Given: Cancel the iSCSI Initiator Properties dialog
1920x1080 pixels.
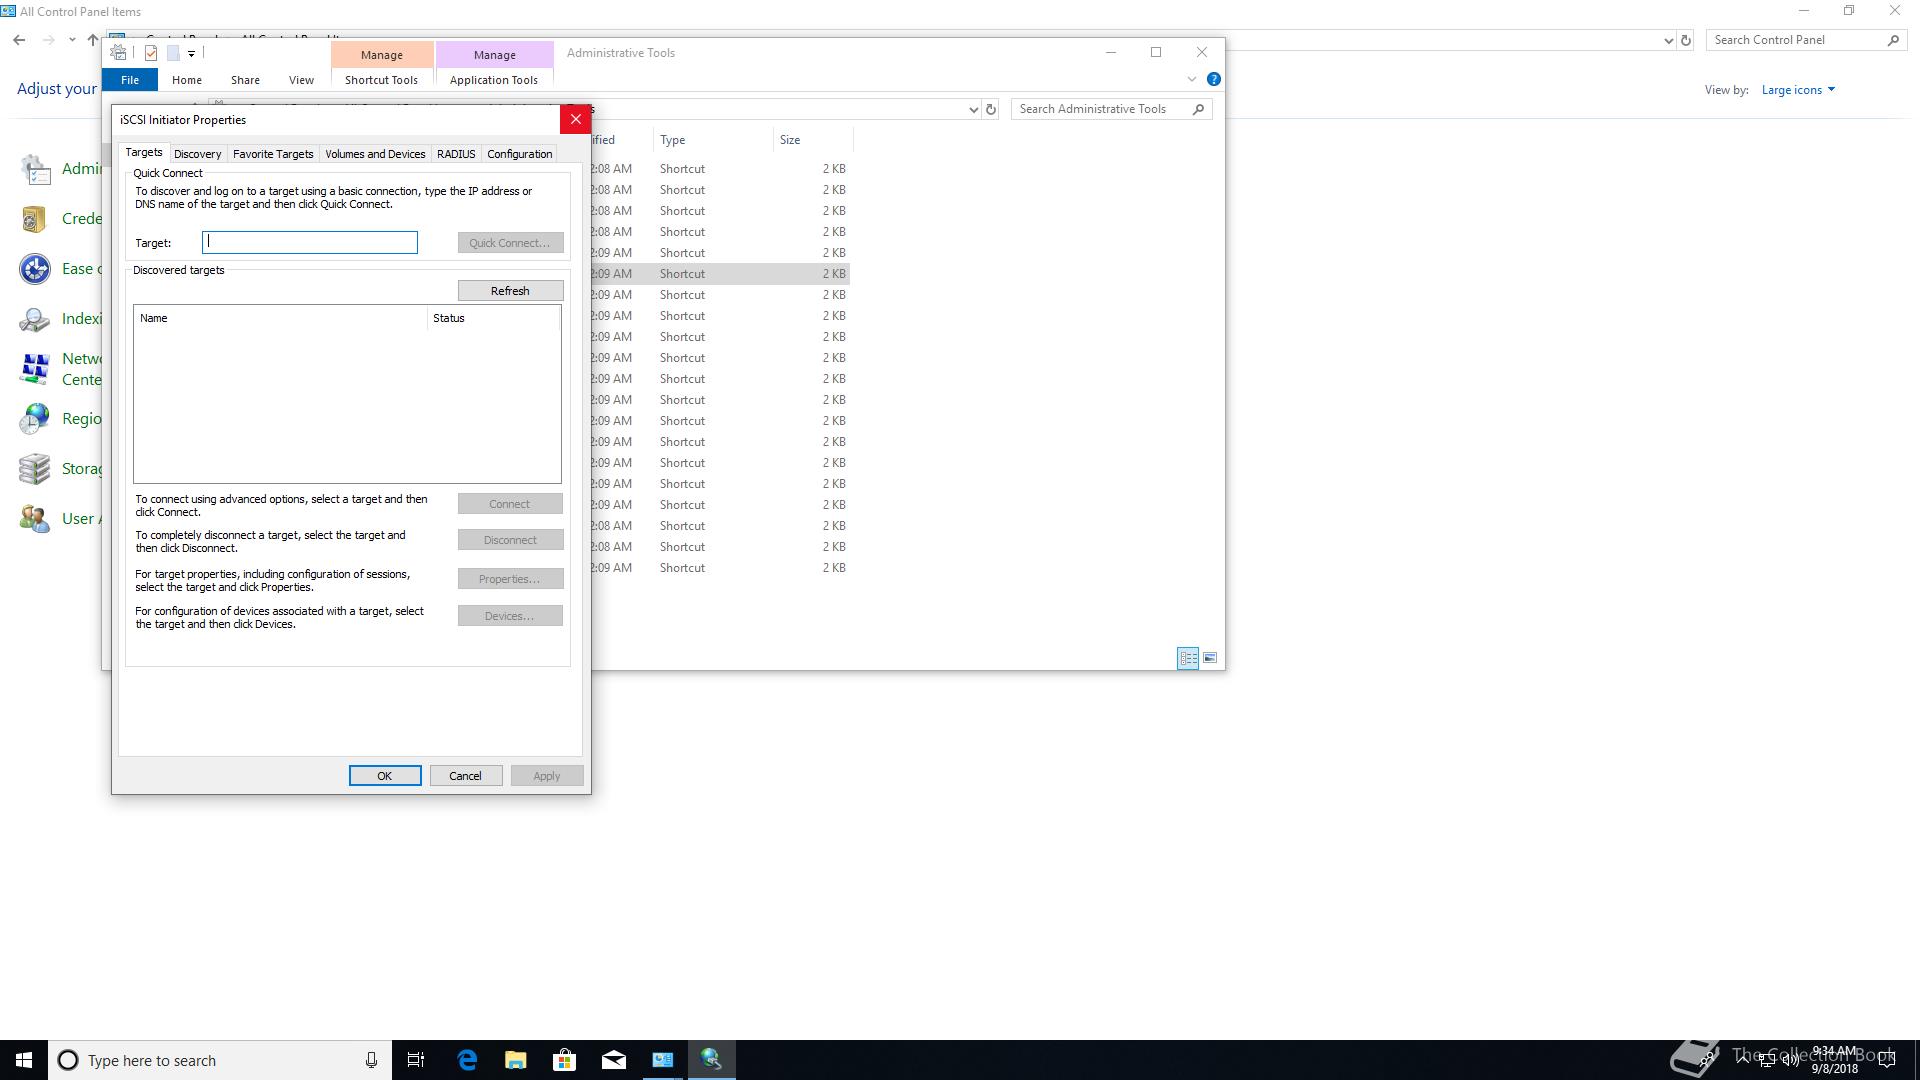Looking at the screenshot, I should (x=465, y=776).
